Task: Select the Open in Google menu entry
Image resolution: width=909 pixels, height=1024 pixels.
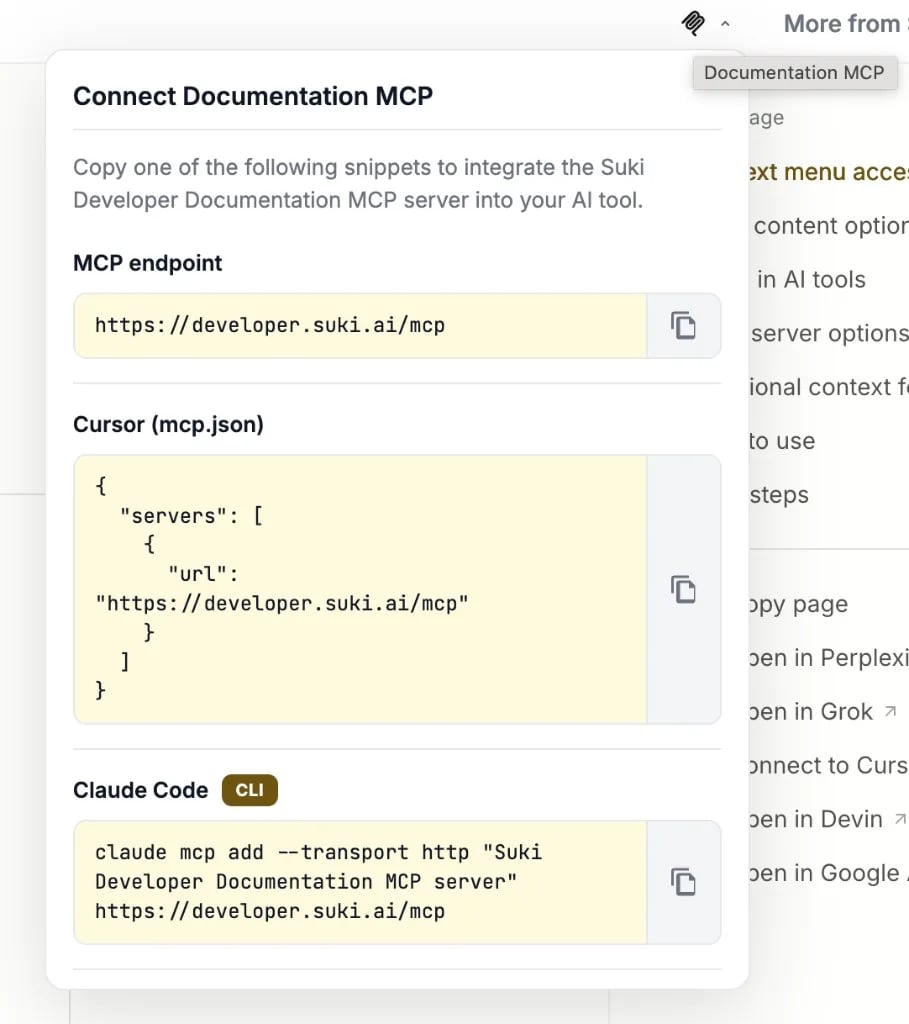Action: click(829, 872)
